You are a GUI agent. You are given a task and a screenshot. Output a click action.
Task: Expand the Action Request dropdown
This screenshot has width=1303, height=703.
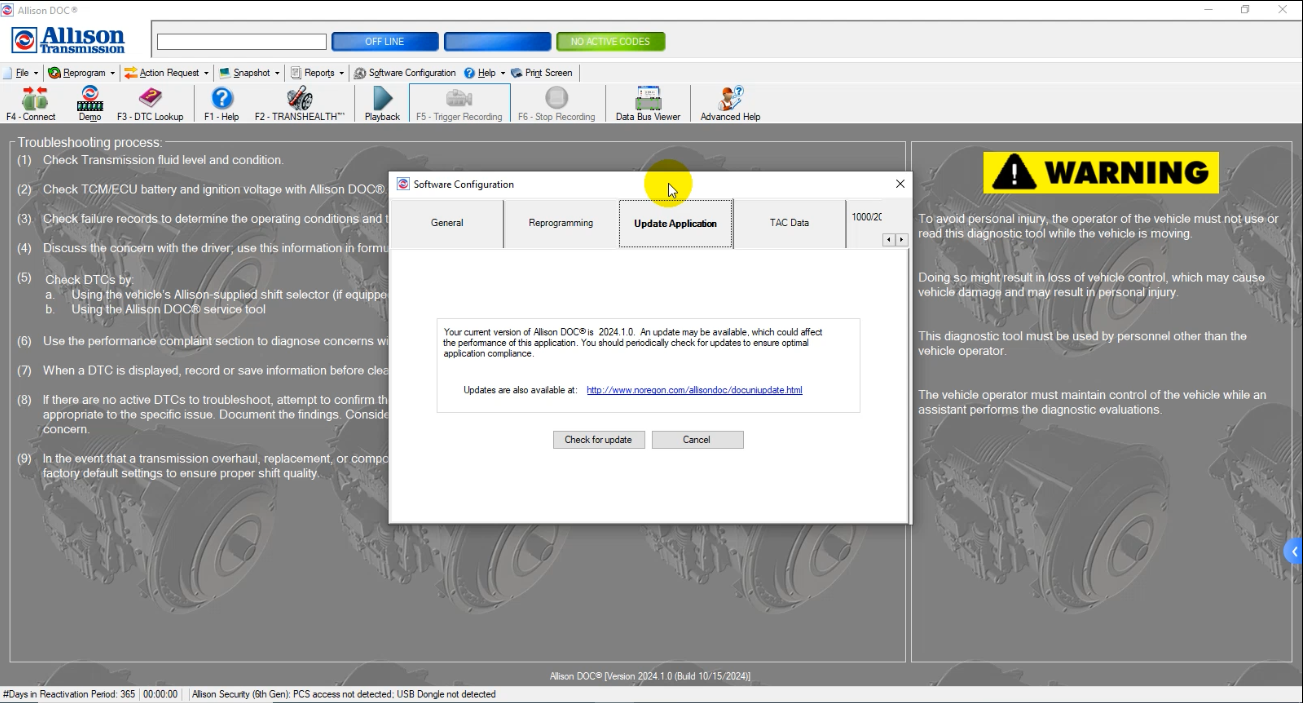(167, 73)
